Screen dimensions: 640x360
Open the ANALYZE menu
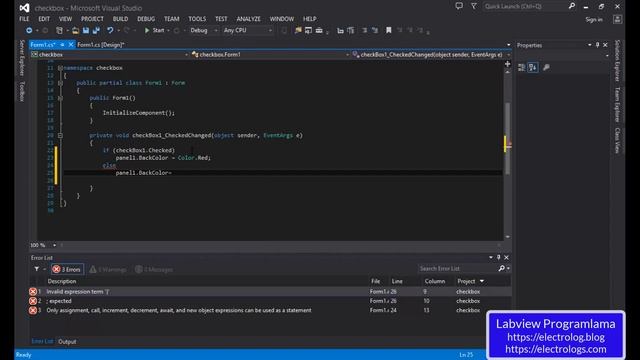[x=248, y=19]
